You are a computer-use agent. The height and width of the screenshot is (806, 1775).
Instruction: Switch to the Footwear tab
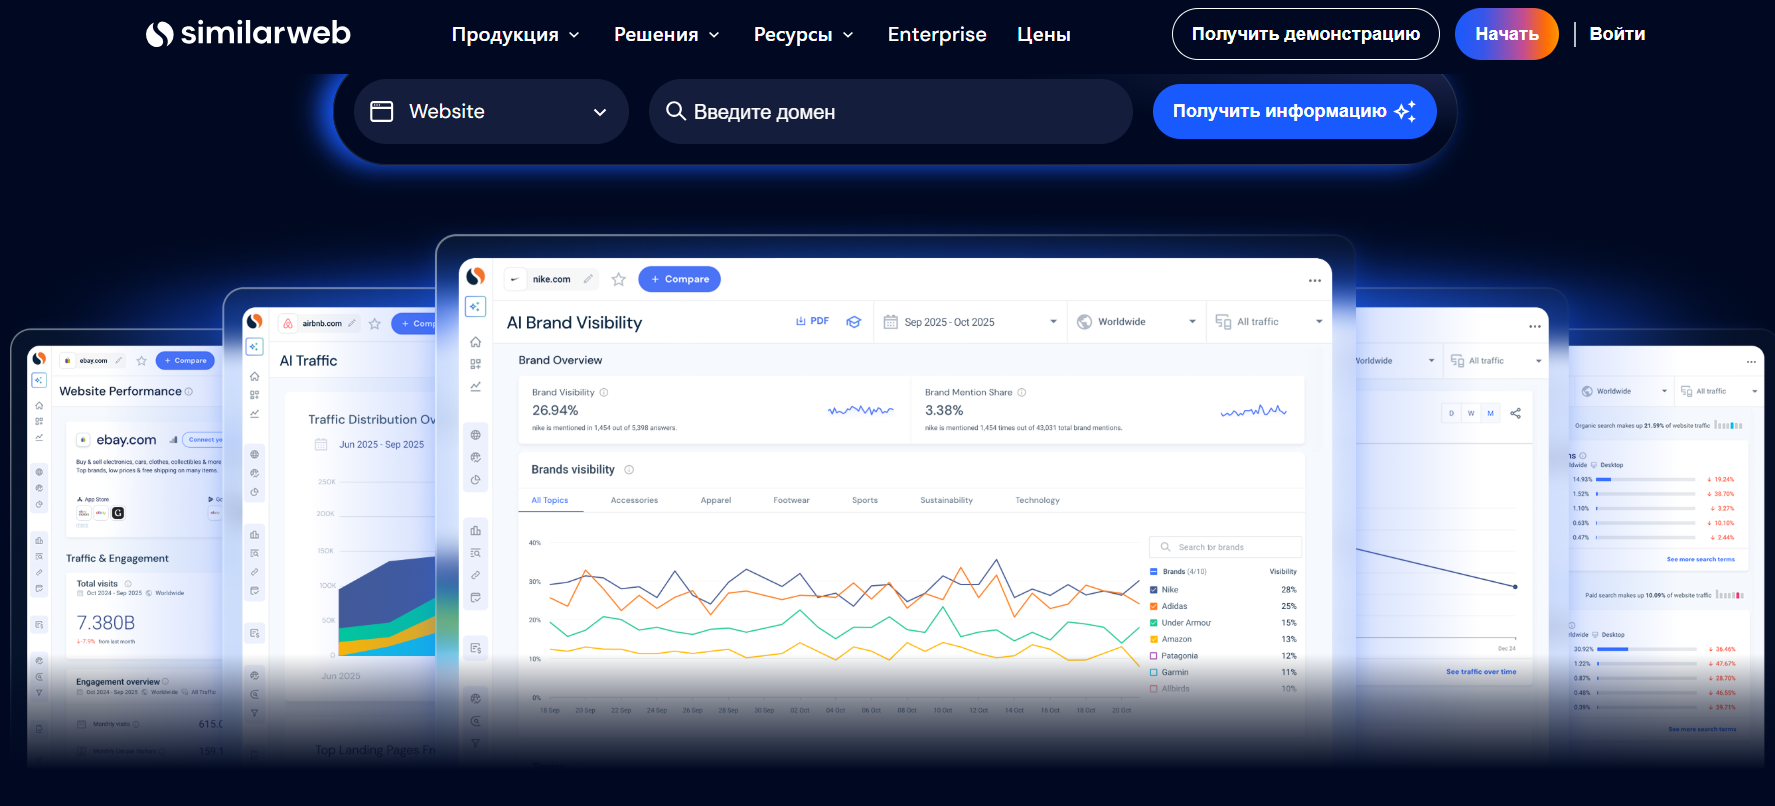pyautogui.click(x=791, y=500)
